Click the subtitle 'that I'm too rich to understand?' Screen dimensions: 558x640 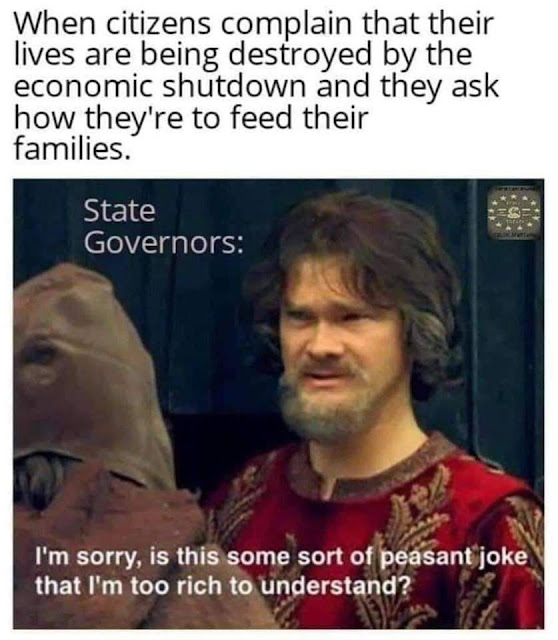(x=222, y=586)
